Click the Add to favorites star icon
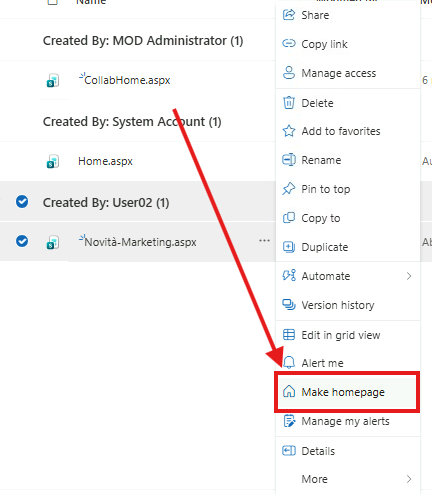 289,131
